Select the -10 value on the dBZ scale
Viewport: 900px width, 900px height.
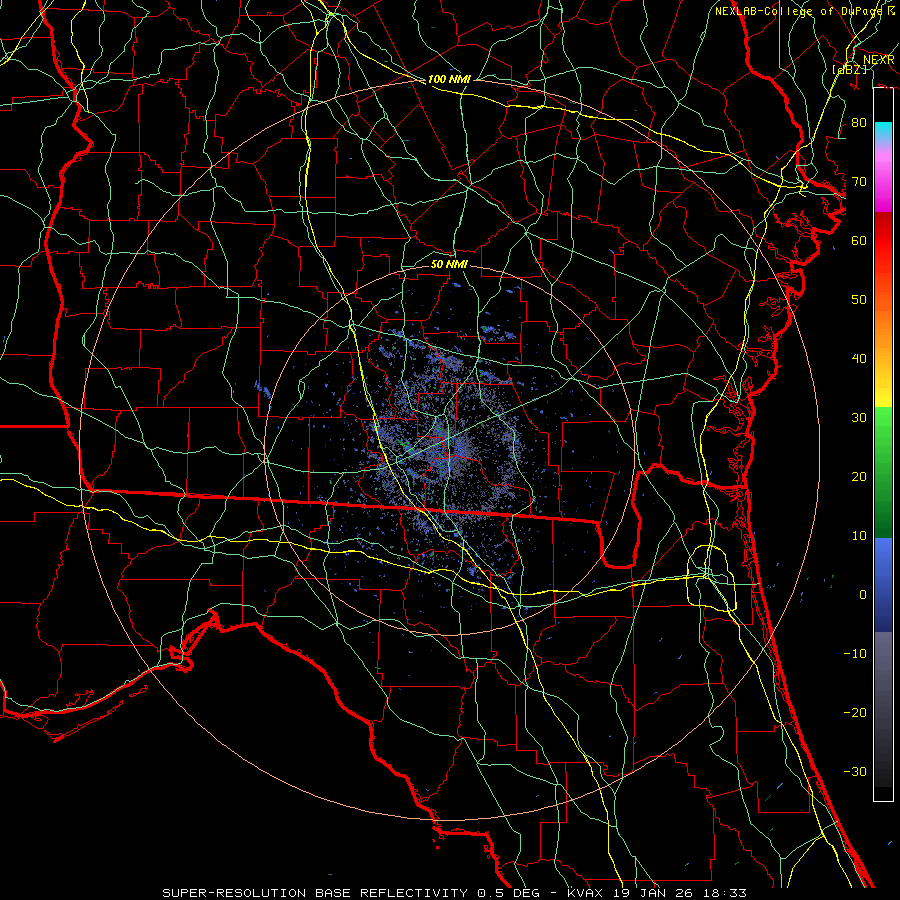pyautogui.click(x=855, y=654)
